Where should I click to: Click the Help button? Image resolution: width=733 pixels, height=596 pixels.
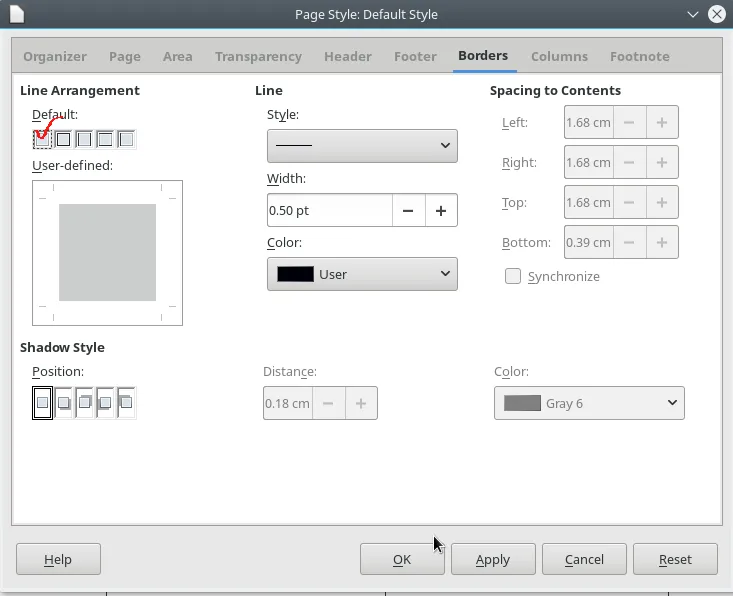58,559
